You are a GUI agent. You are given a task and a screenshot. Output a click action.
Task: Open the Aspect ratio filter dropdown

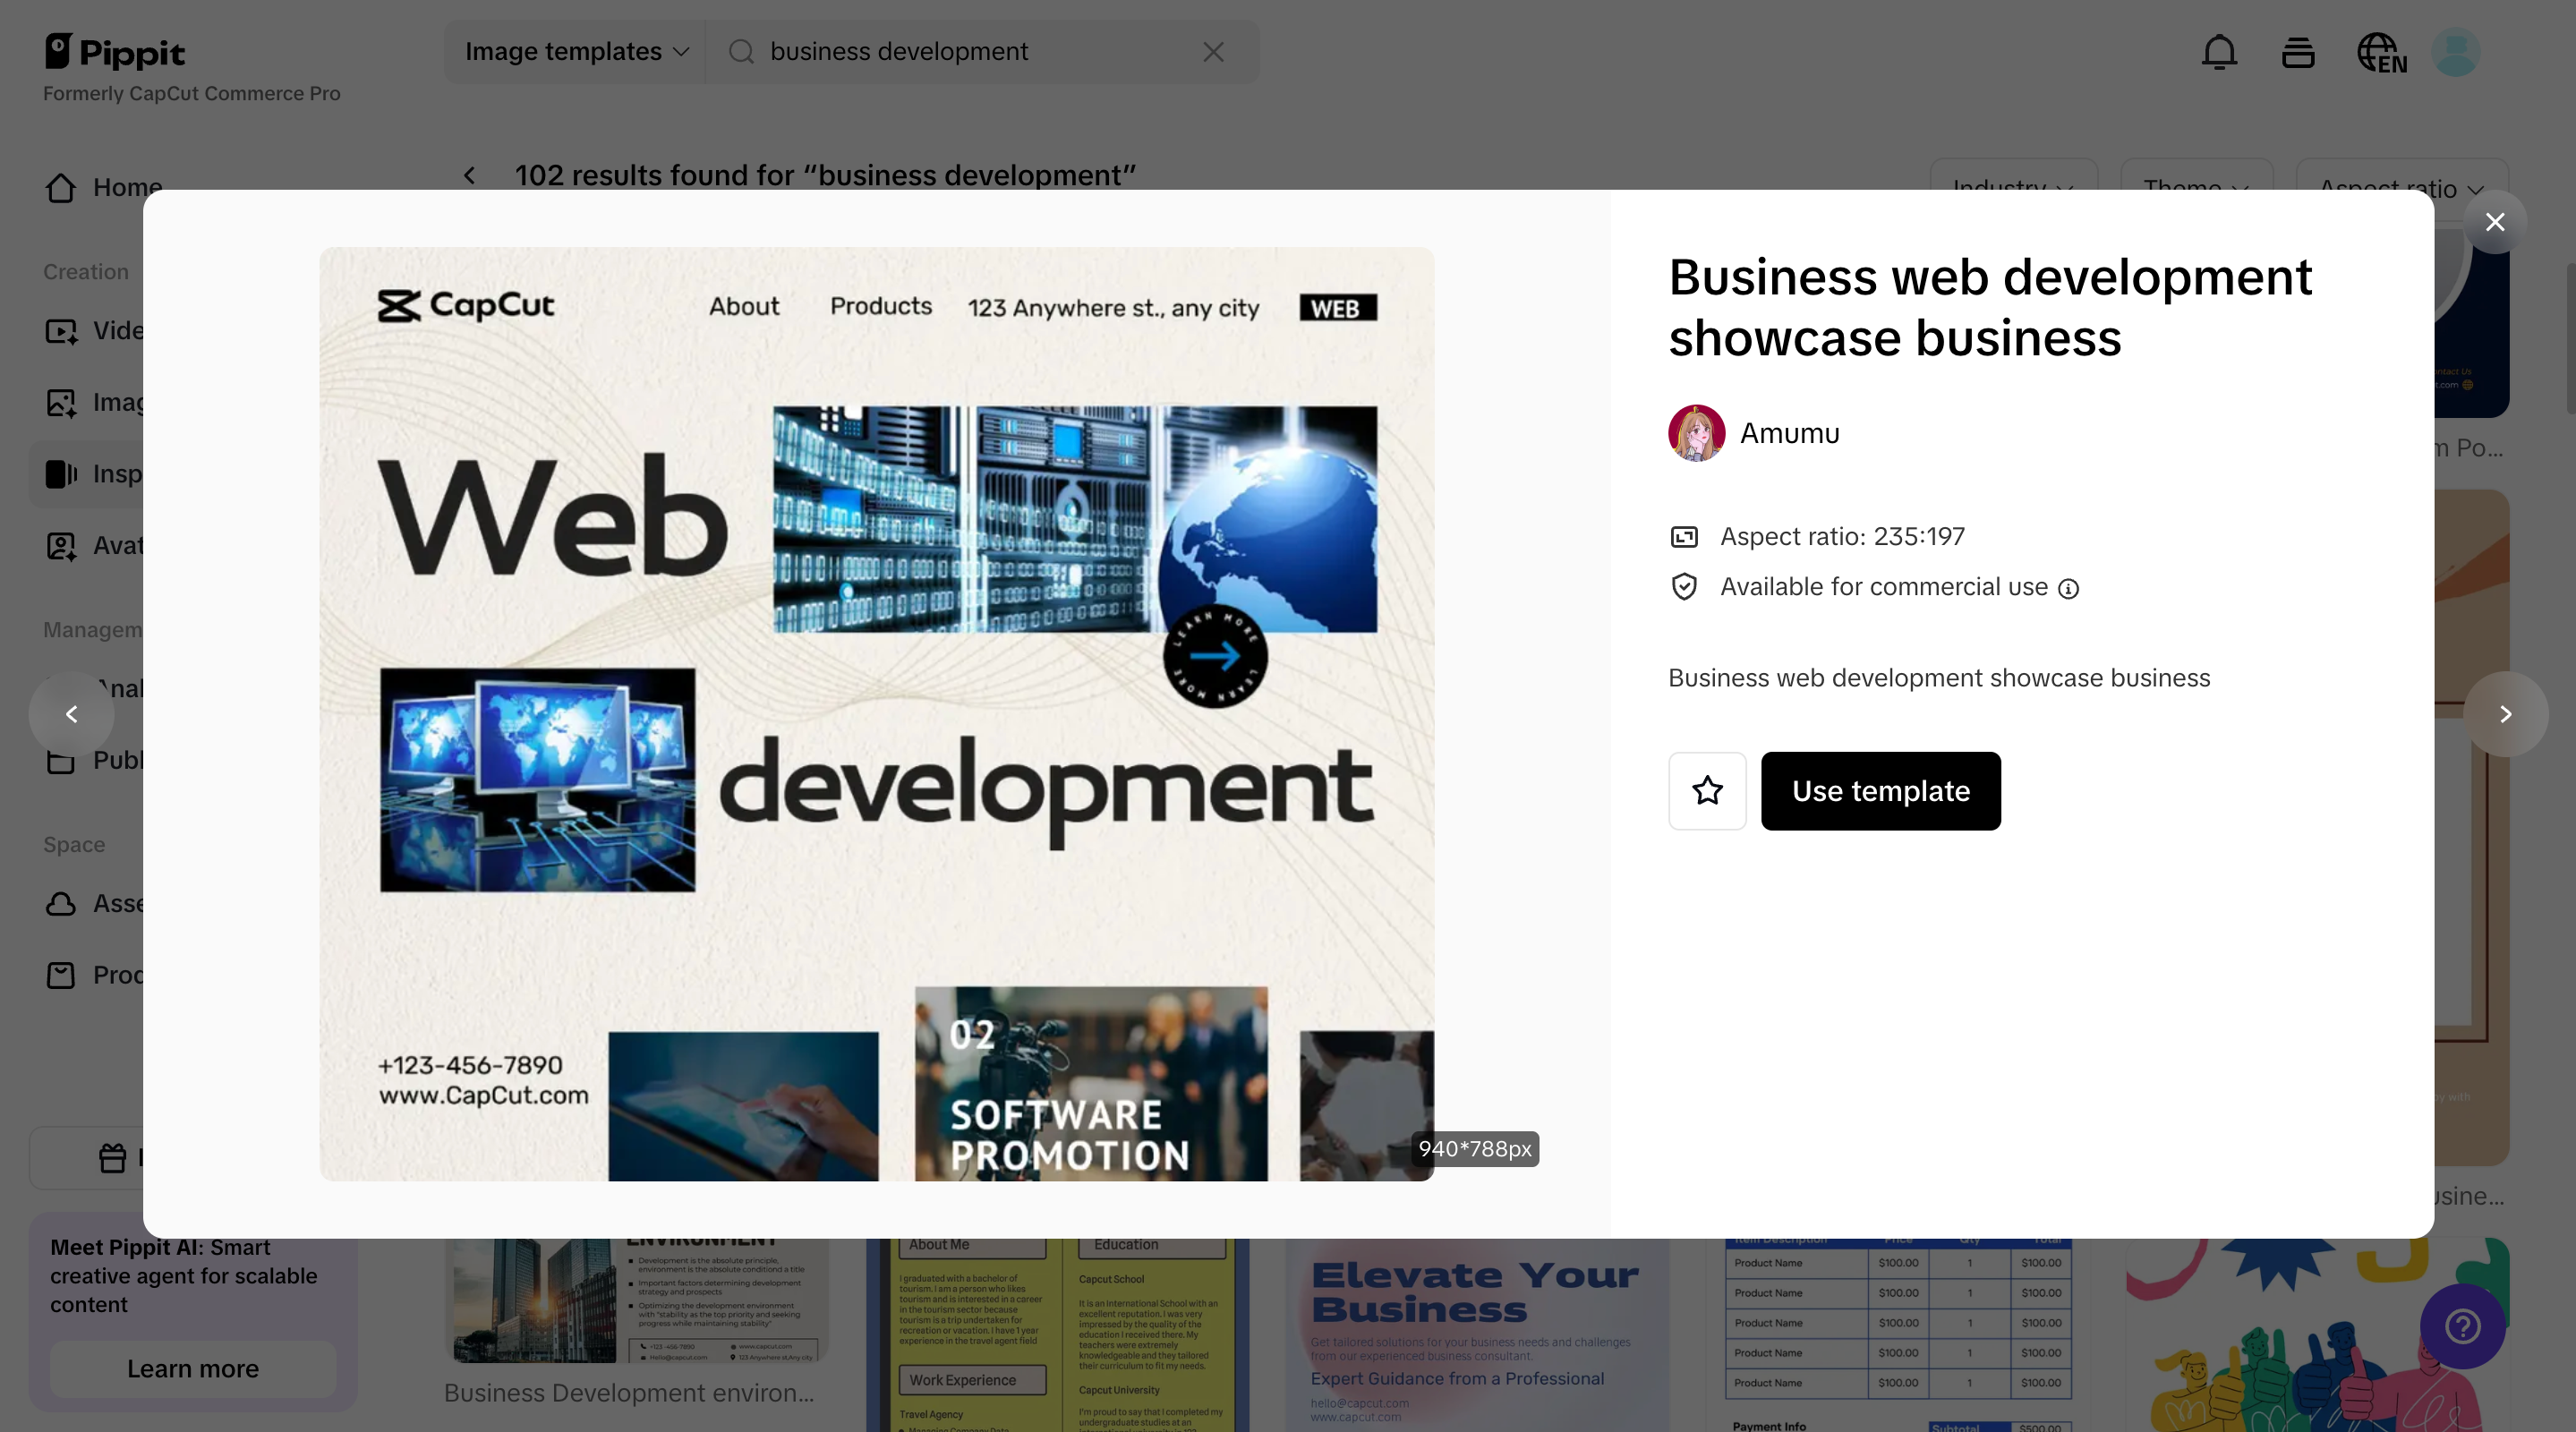click(x=2401, y=189)
